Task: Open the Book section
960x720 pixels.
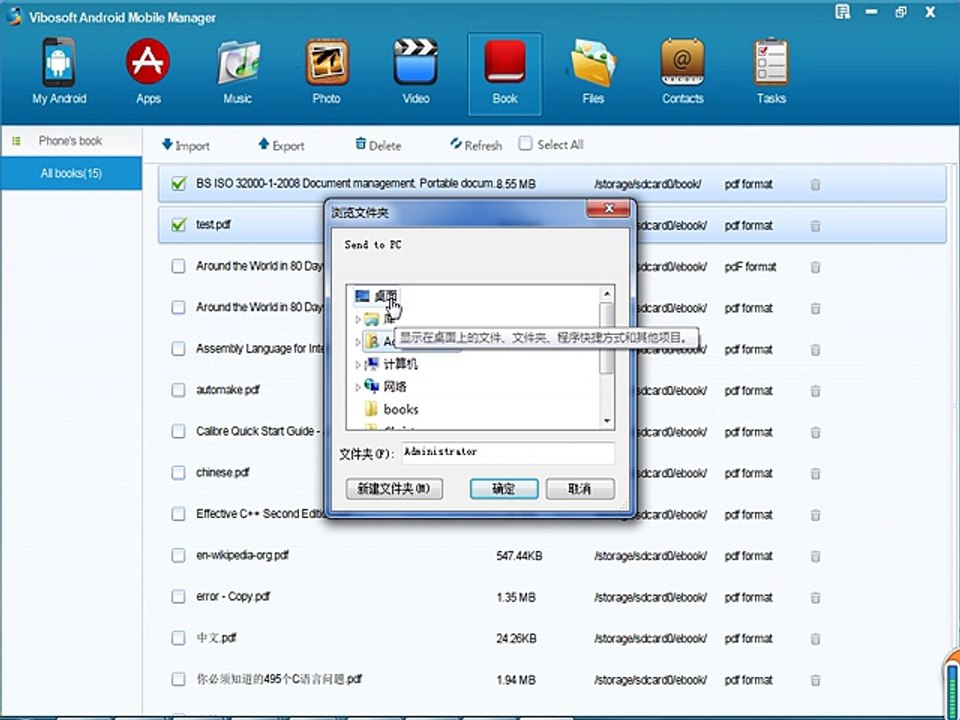Action: click(x=504, y=73)
